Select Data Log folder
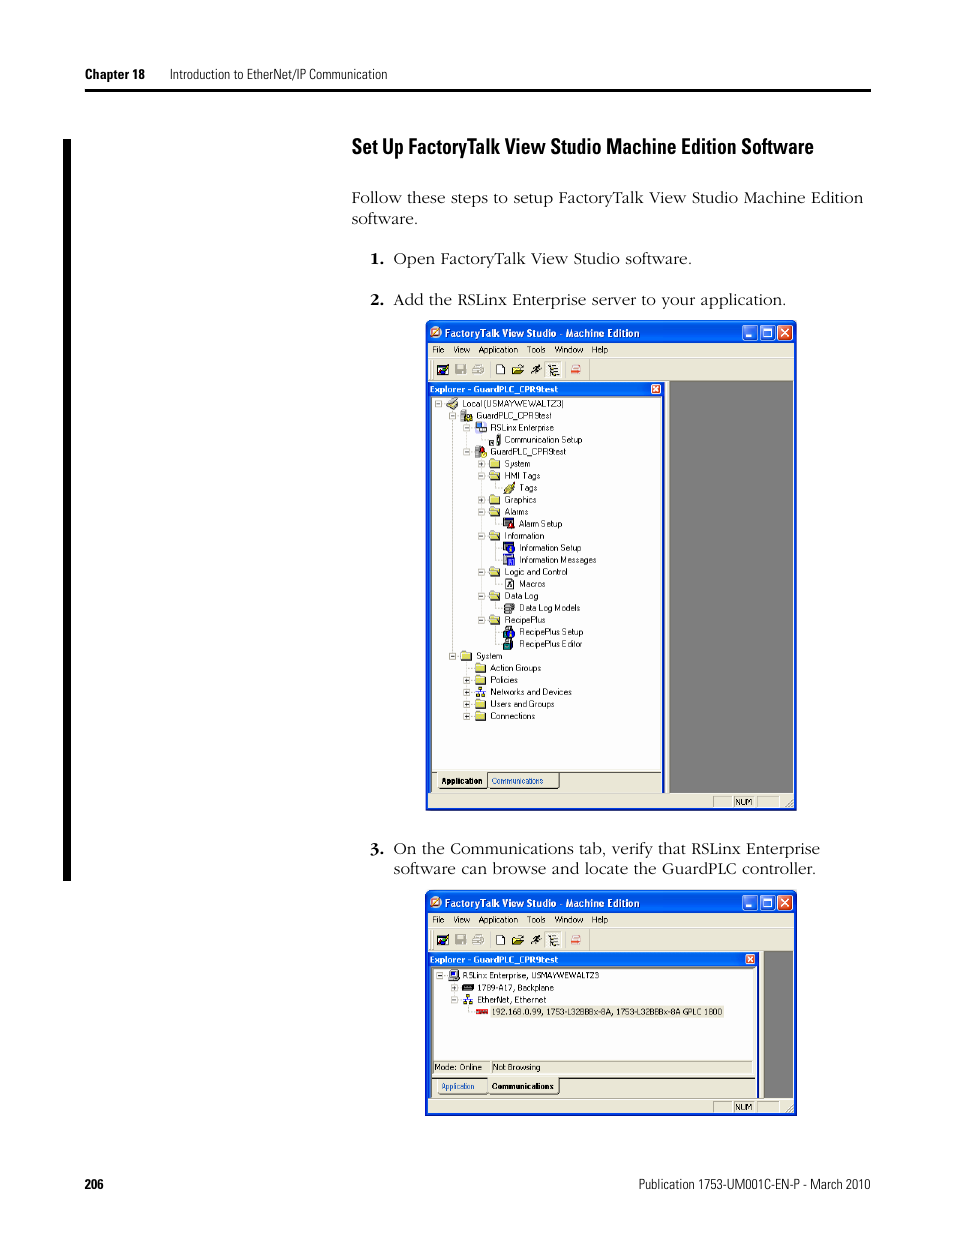 [521, 596]
